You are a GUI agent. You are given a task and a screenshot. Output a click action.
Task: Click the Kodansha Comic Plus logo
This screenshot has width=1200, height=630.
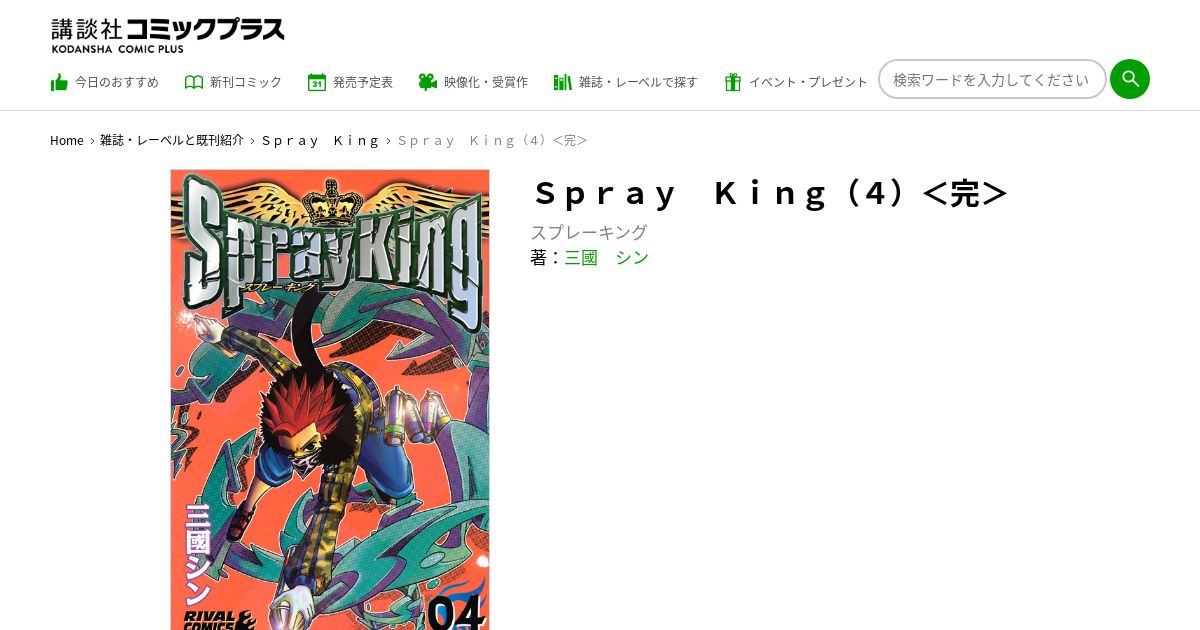pyautogui.click(x=168, y=35)
